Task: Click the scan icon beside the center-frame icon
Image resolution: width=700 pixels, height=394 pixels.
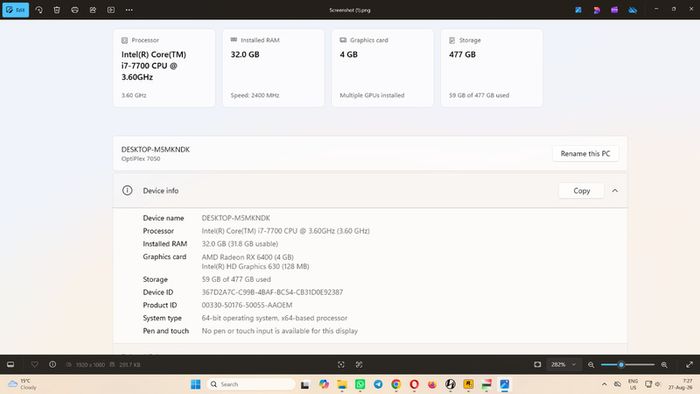Action: 359,365
